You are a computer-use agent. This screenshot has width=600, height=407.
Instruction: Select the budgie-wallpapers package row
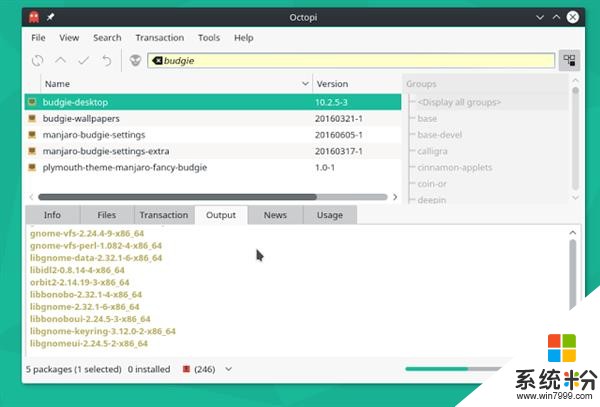213,119
